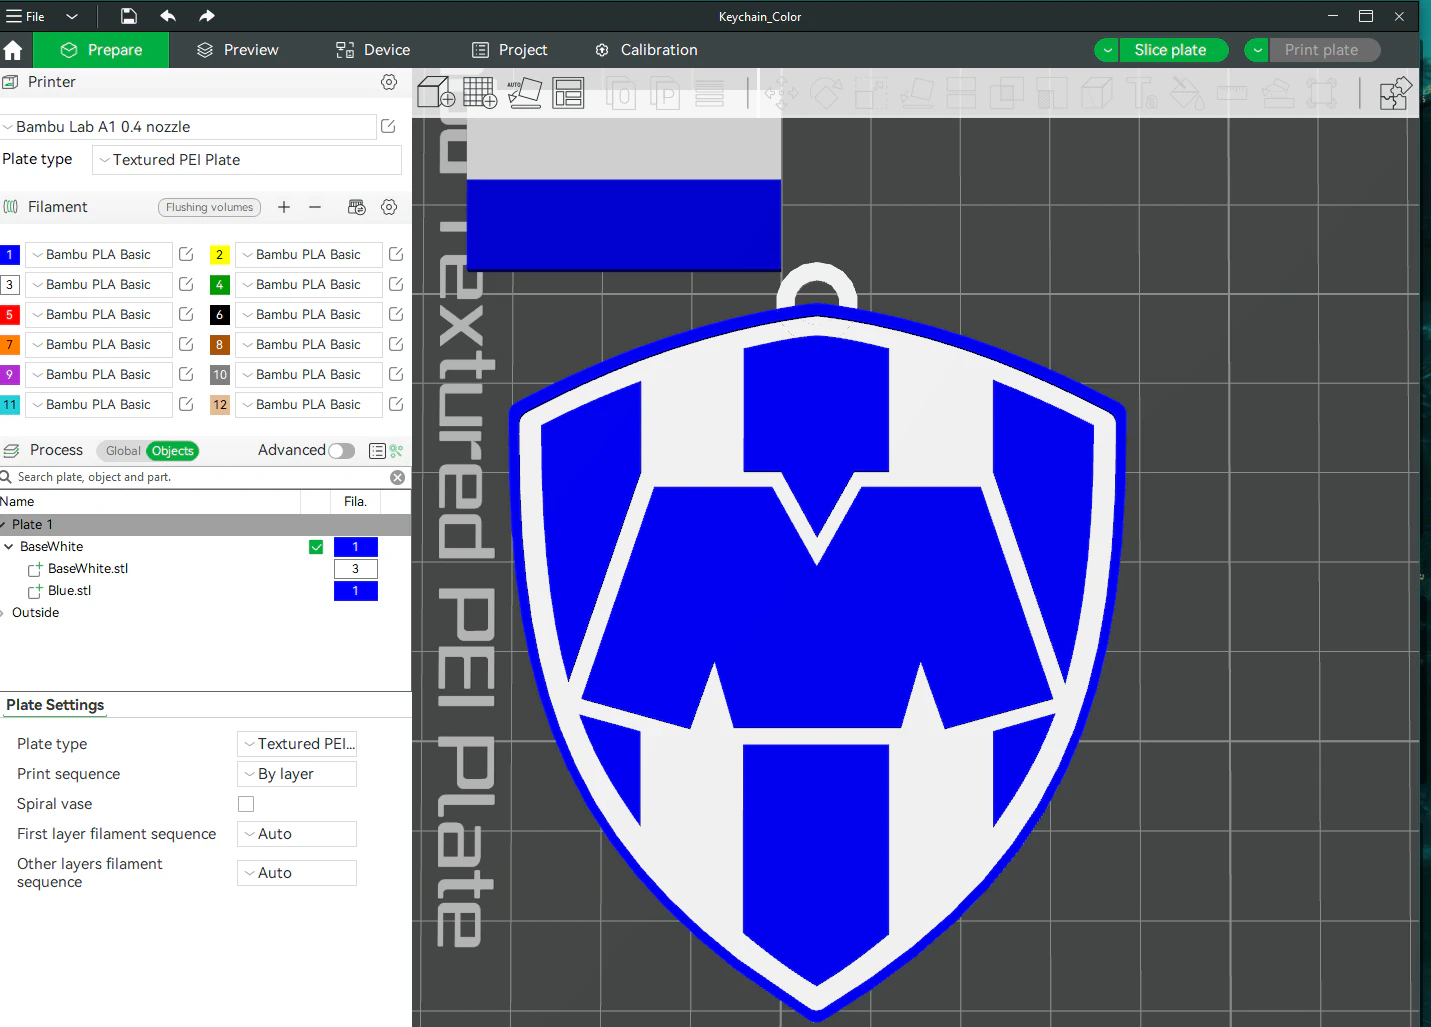Click the Slice plate button

[1173, 50]
